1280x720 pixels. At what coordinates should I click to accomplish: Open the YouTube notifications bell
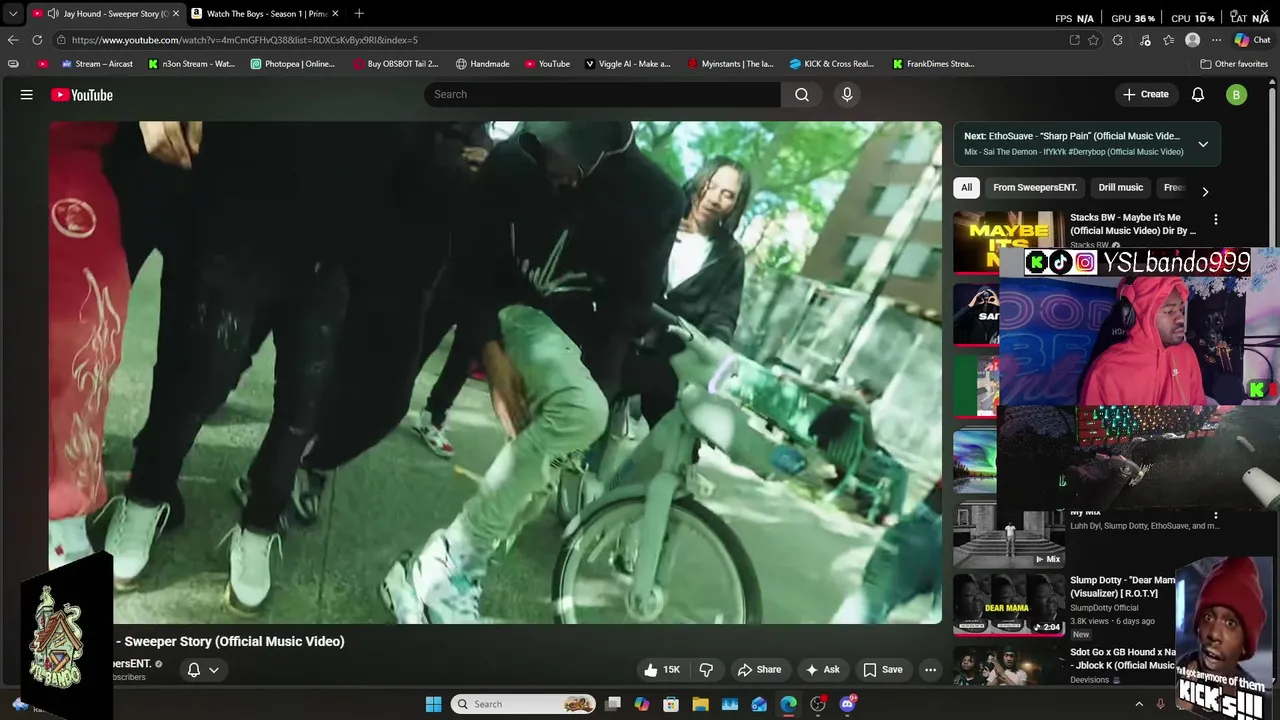(x=1198, y=94)
